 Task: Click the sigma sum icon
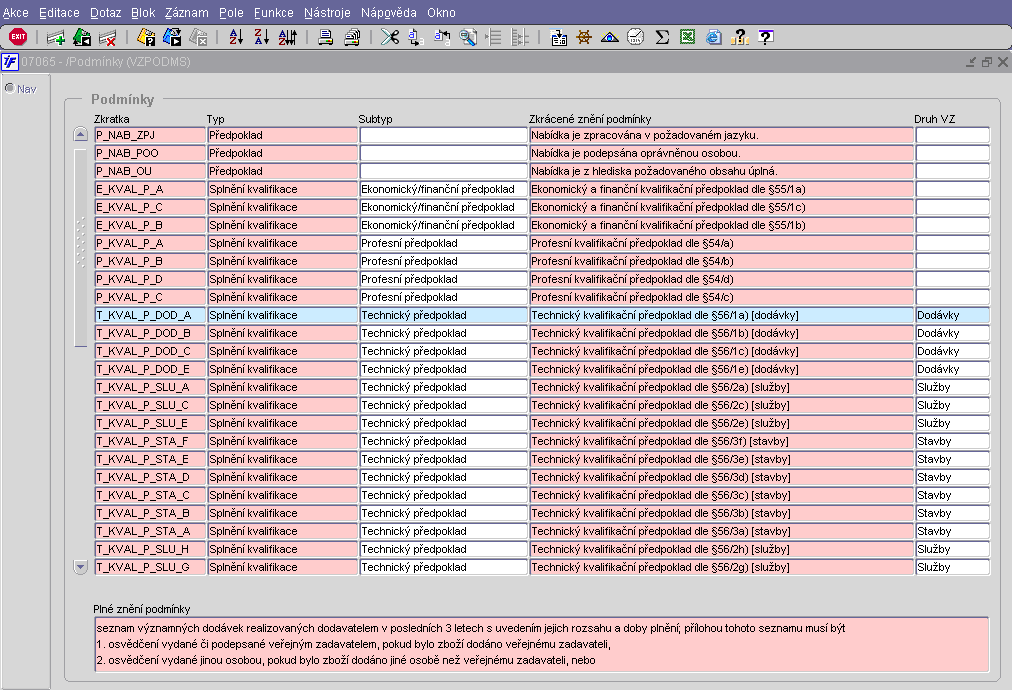tap(662, 37)
